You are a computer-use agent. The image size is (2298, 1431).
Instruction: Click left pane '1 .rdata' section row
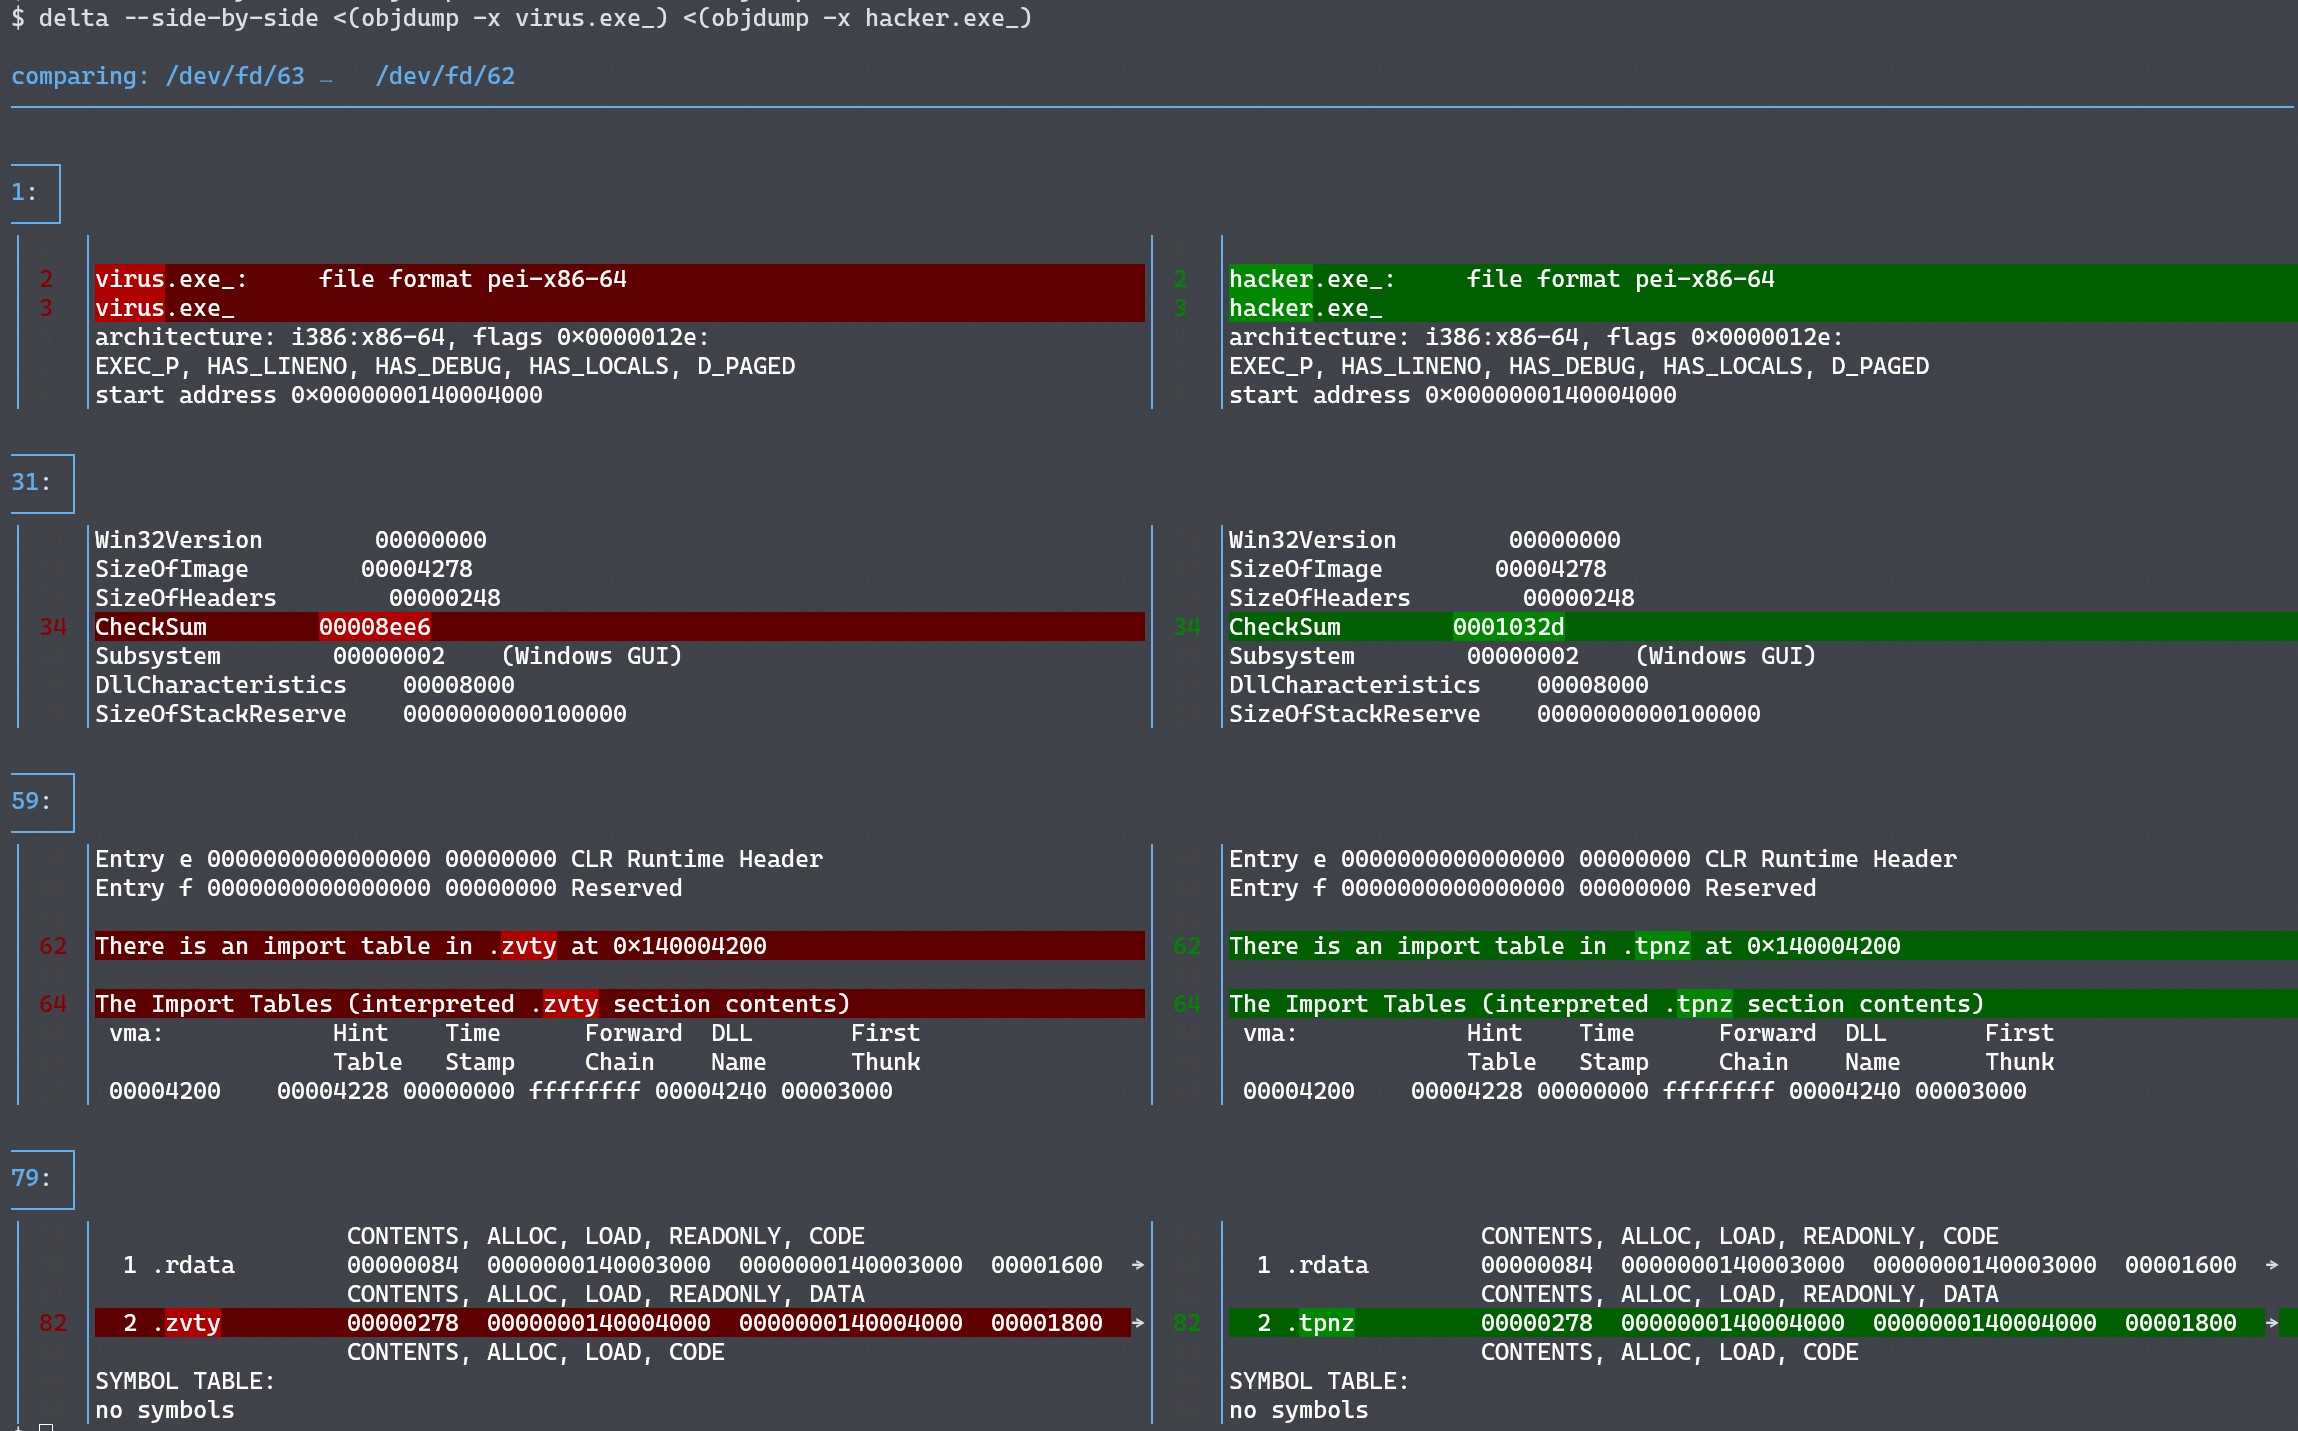pyautogui.click(x=612, y=1265)
